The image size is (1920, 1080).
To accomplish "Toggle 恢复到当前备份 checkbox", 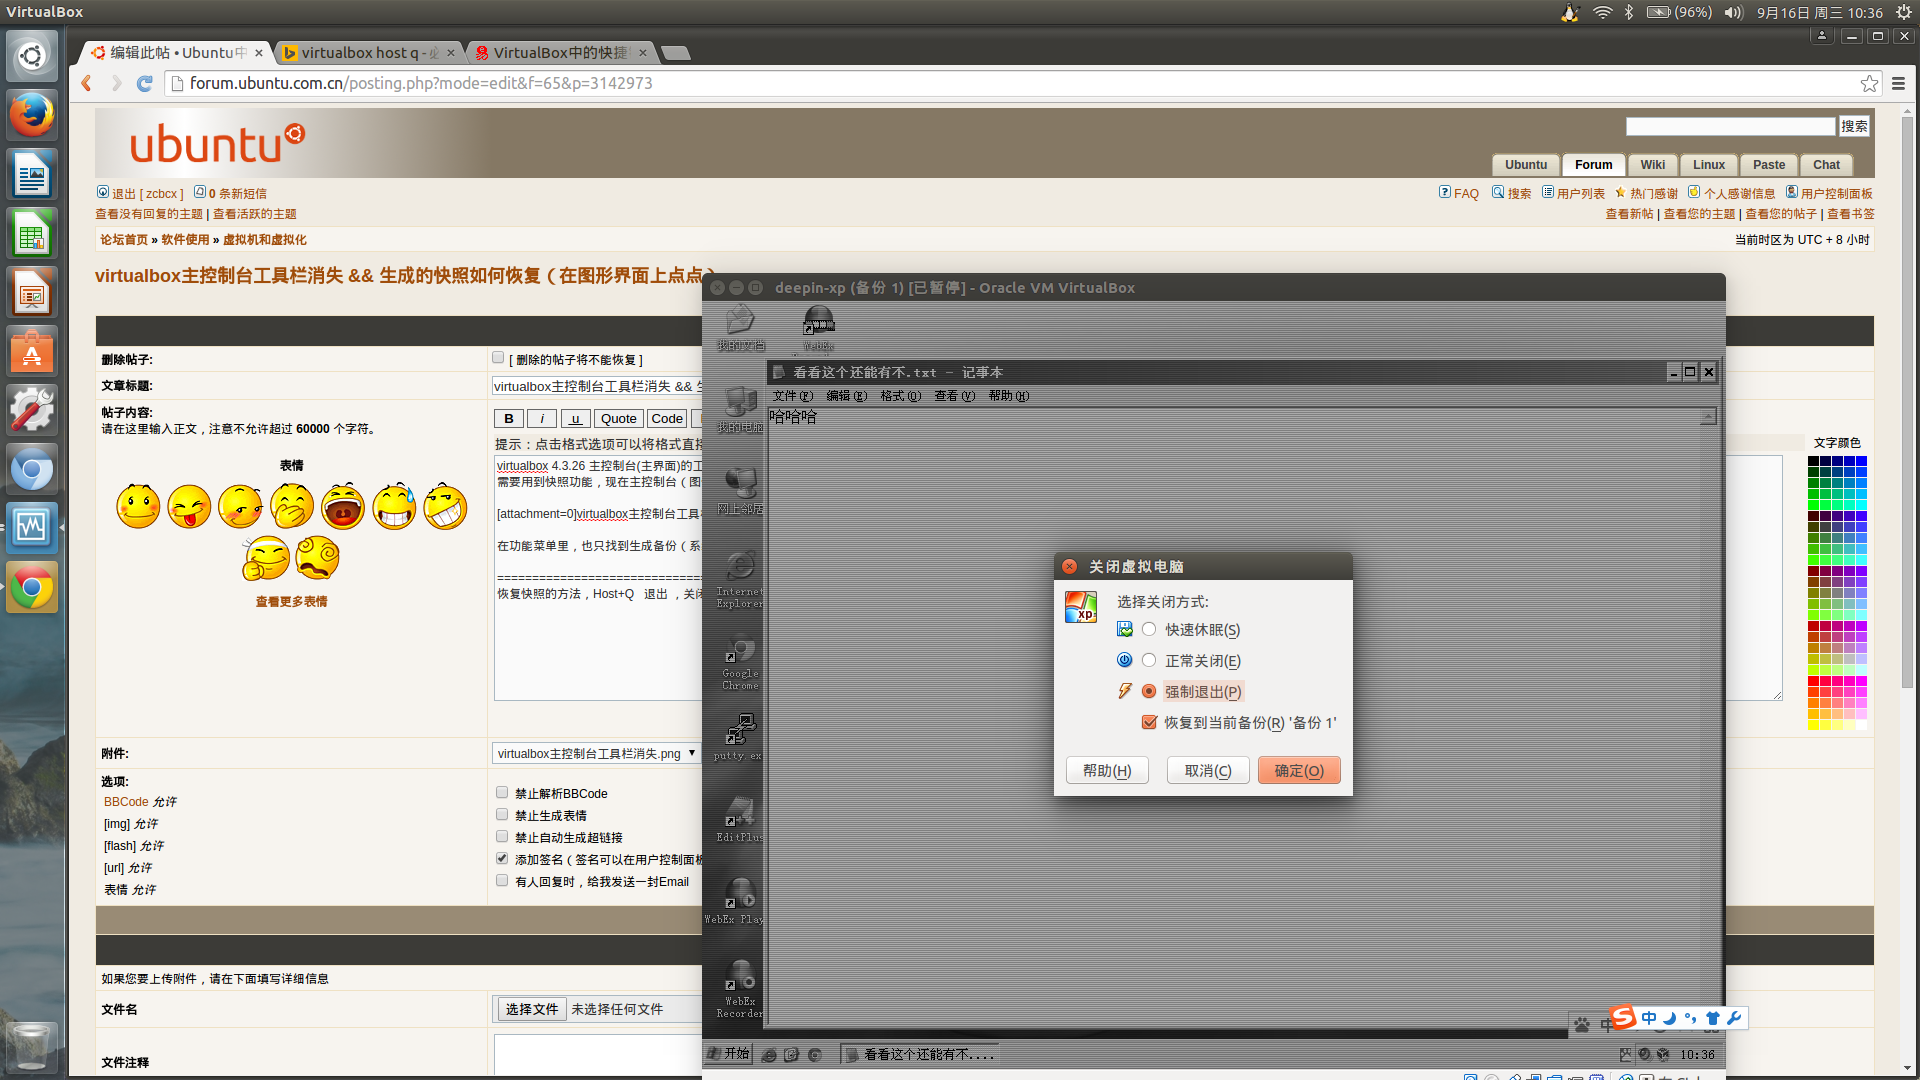I will 1149,722.
